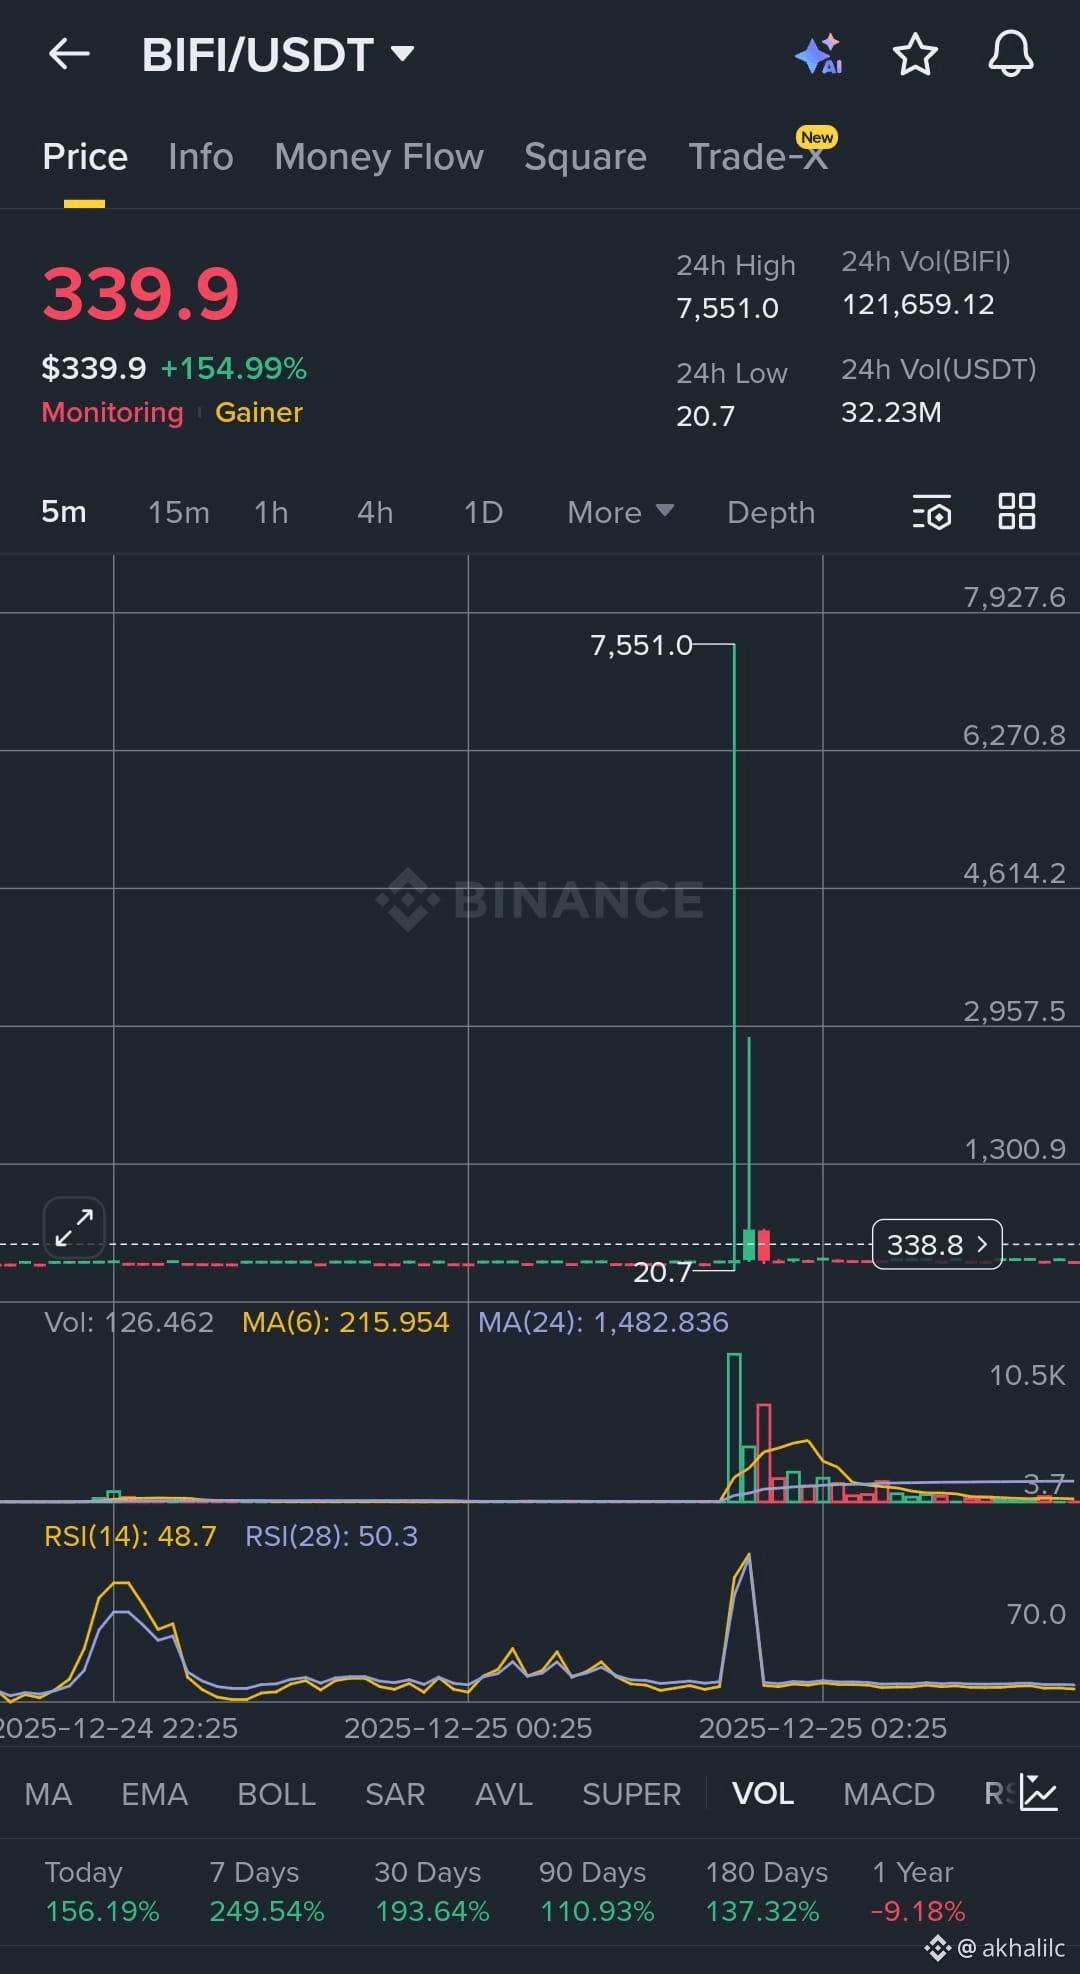Screen dimensions: 1080x1974
Task: Tap the 339.9 last price
Action: (x=140, y=294)
